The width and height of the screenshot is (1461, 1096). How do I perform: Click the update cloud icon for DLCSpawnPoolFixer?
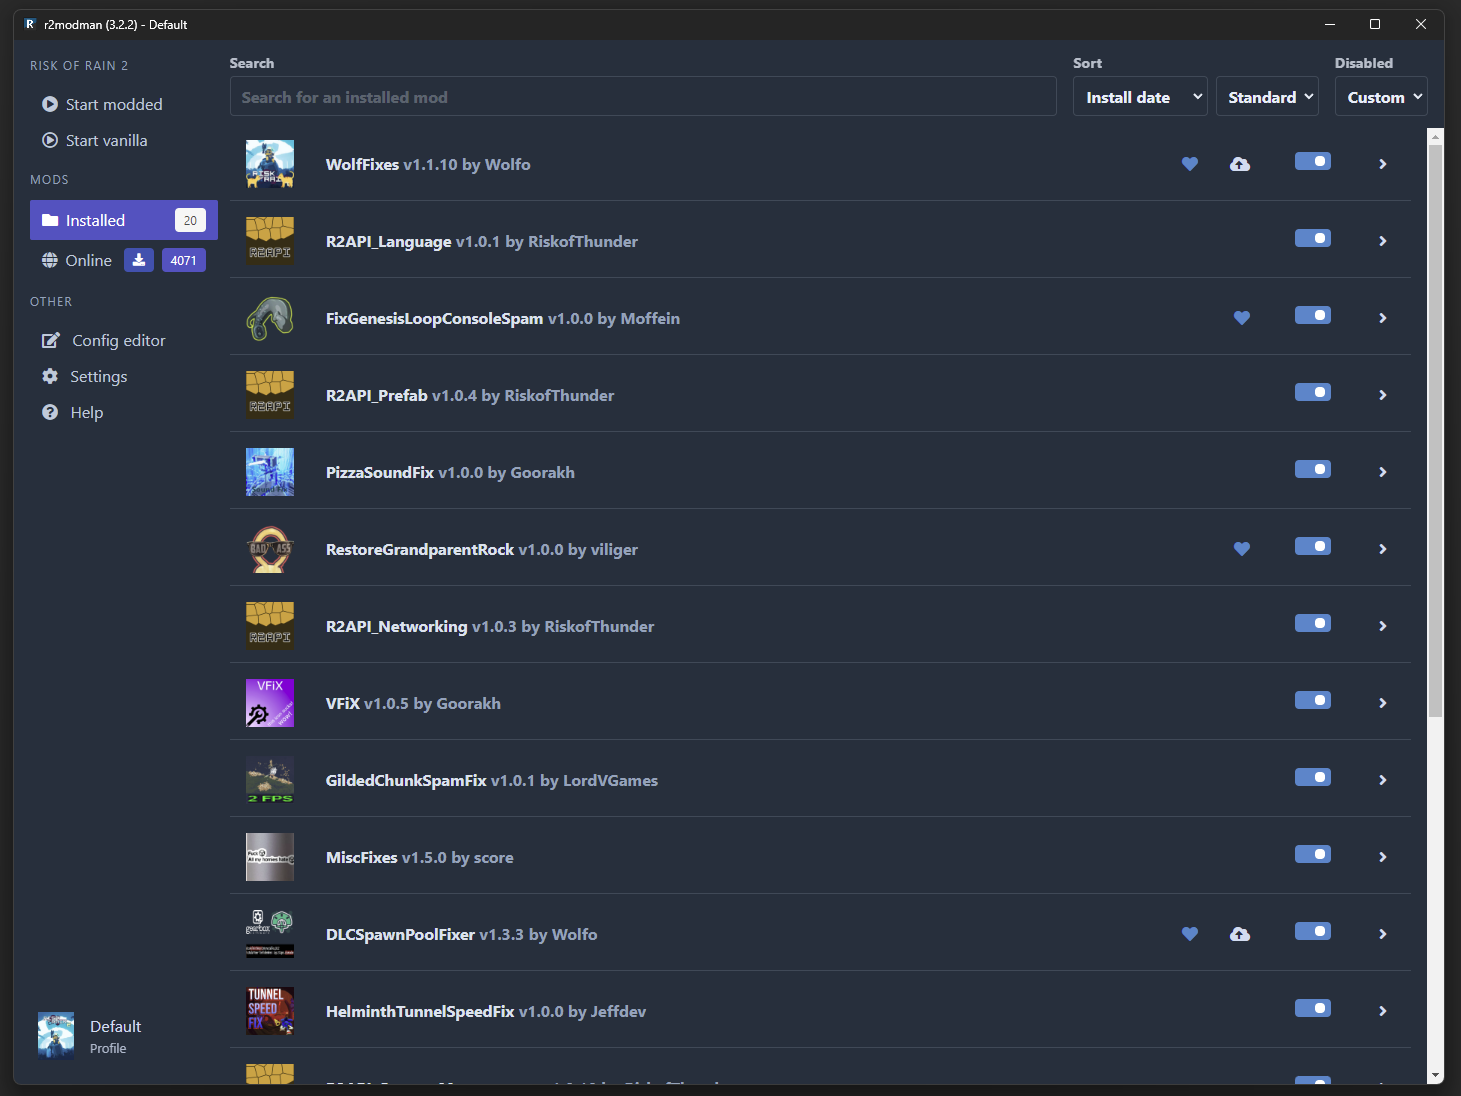click(x=1239, y=934)
